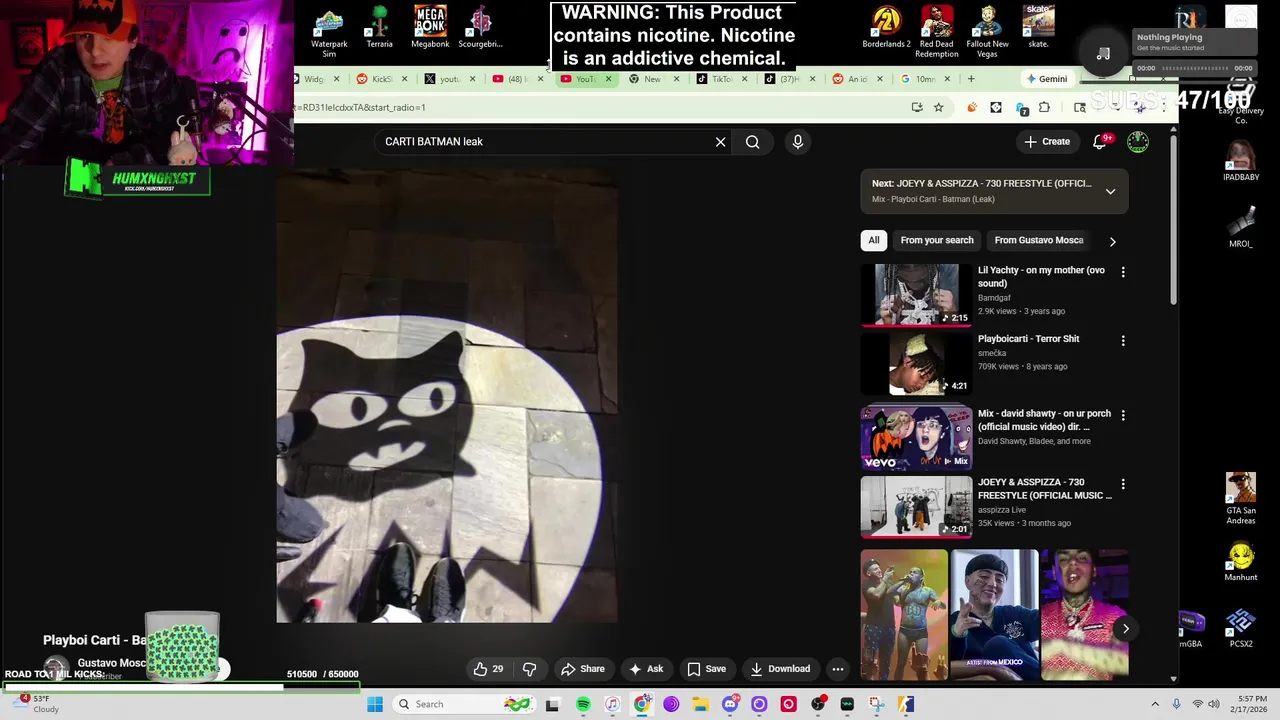This screenshot has height=720, width=1280.
Task: Click the Ask button
Action: pyautogui.click(x=646, y=669)
